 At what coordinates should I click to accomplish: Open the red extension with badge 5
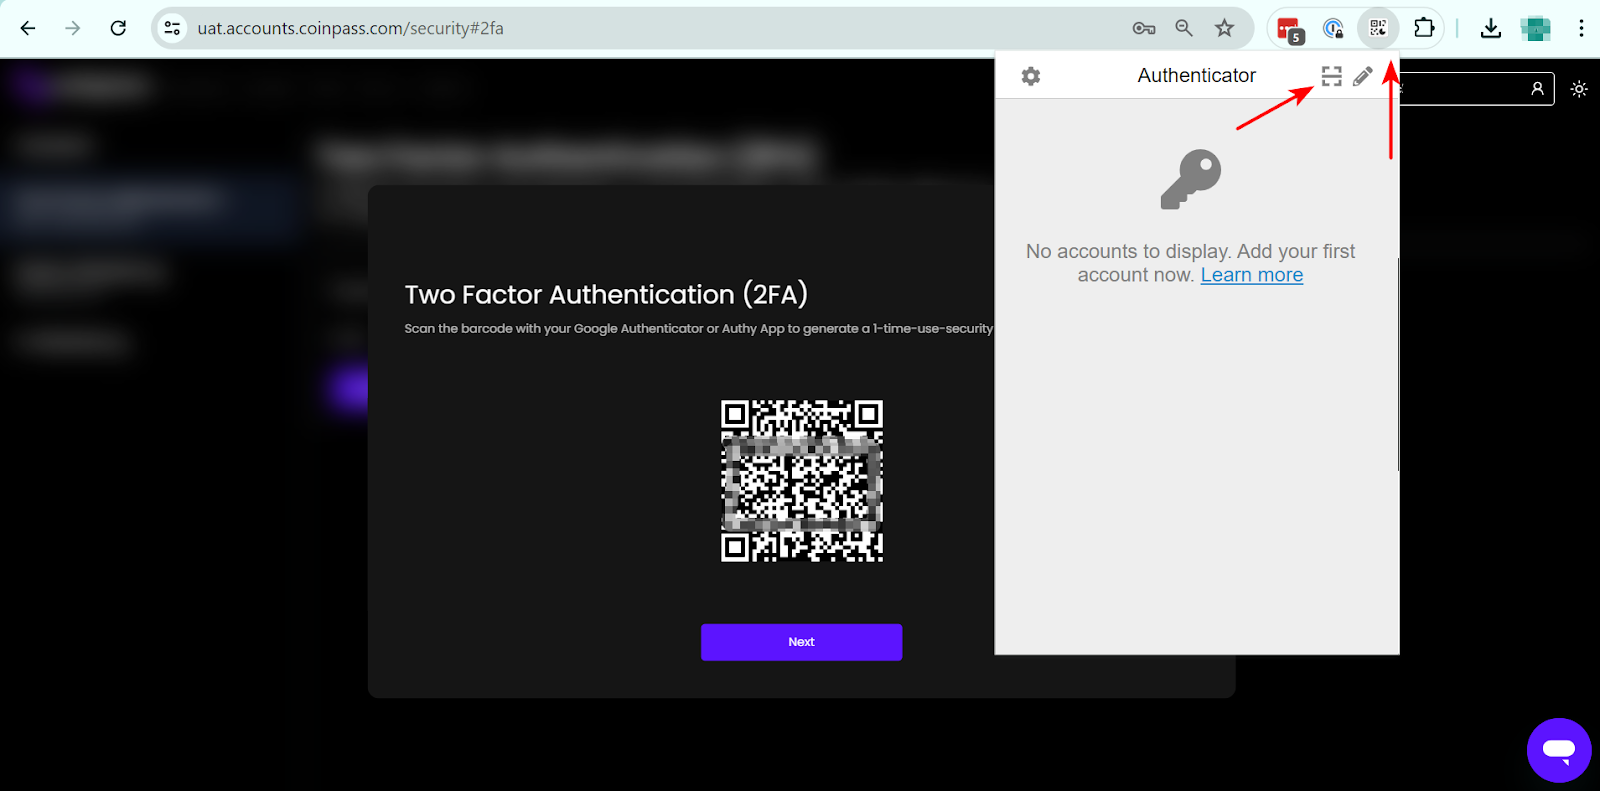pos(1290,29)
